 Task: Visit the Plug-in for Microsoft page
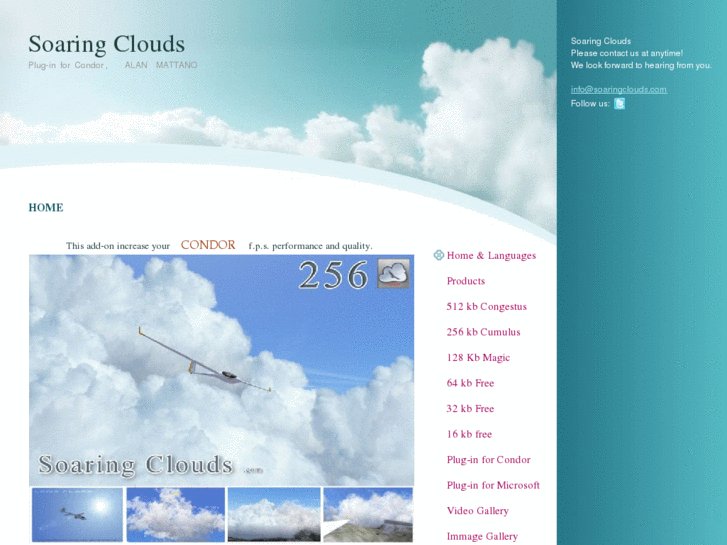click(493, 485)
